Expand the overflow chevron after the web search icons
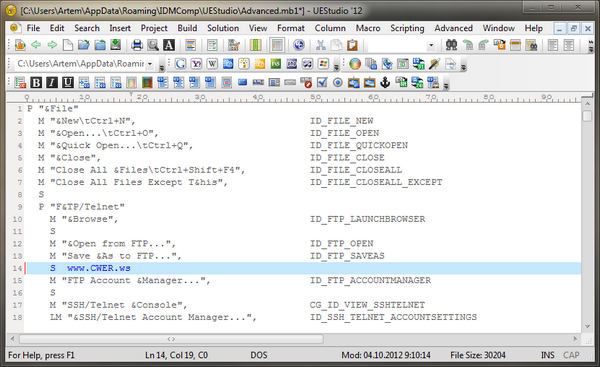The image size is (600, 367). pos(336,67)
